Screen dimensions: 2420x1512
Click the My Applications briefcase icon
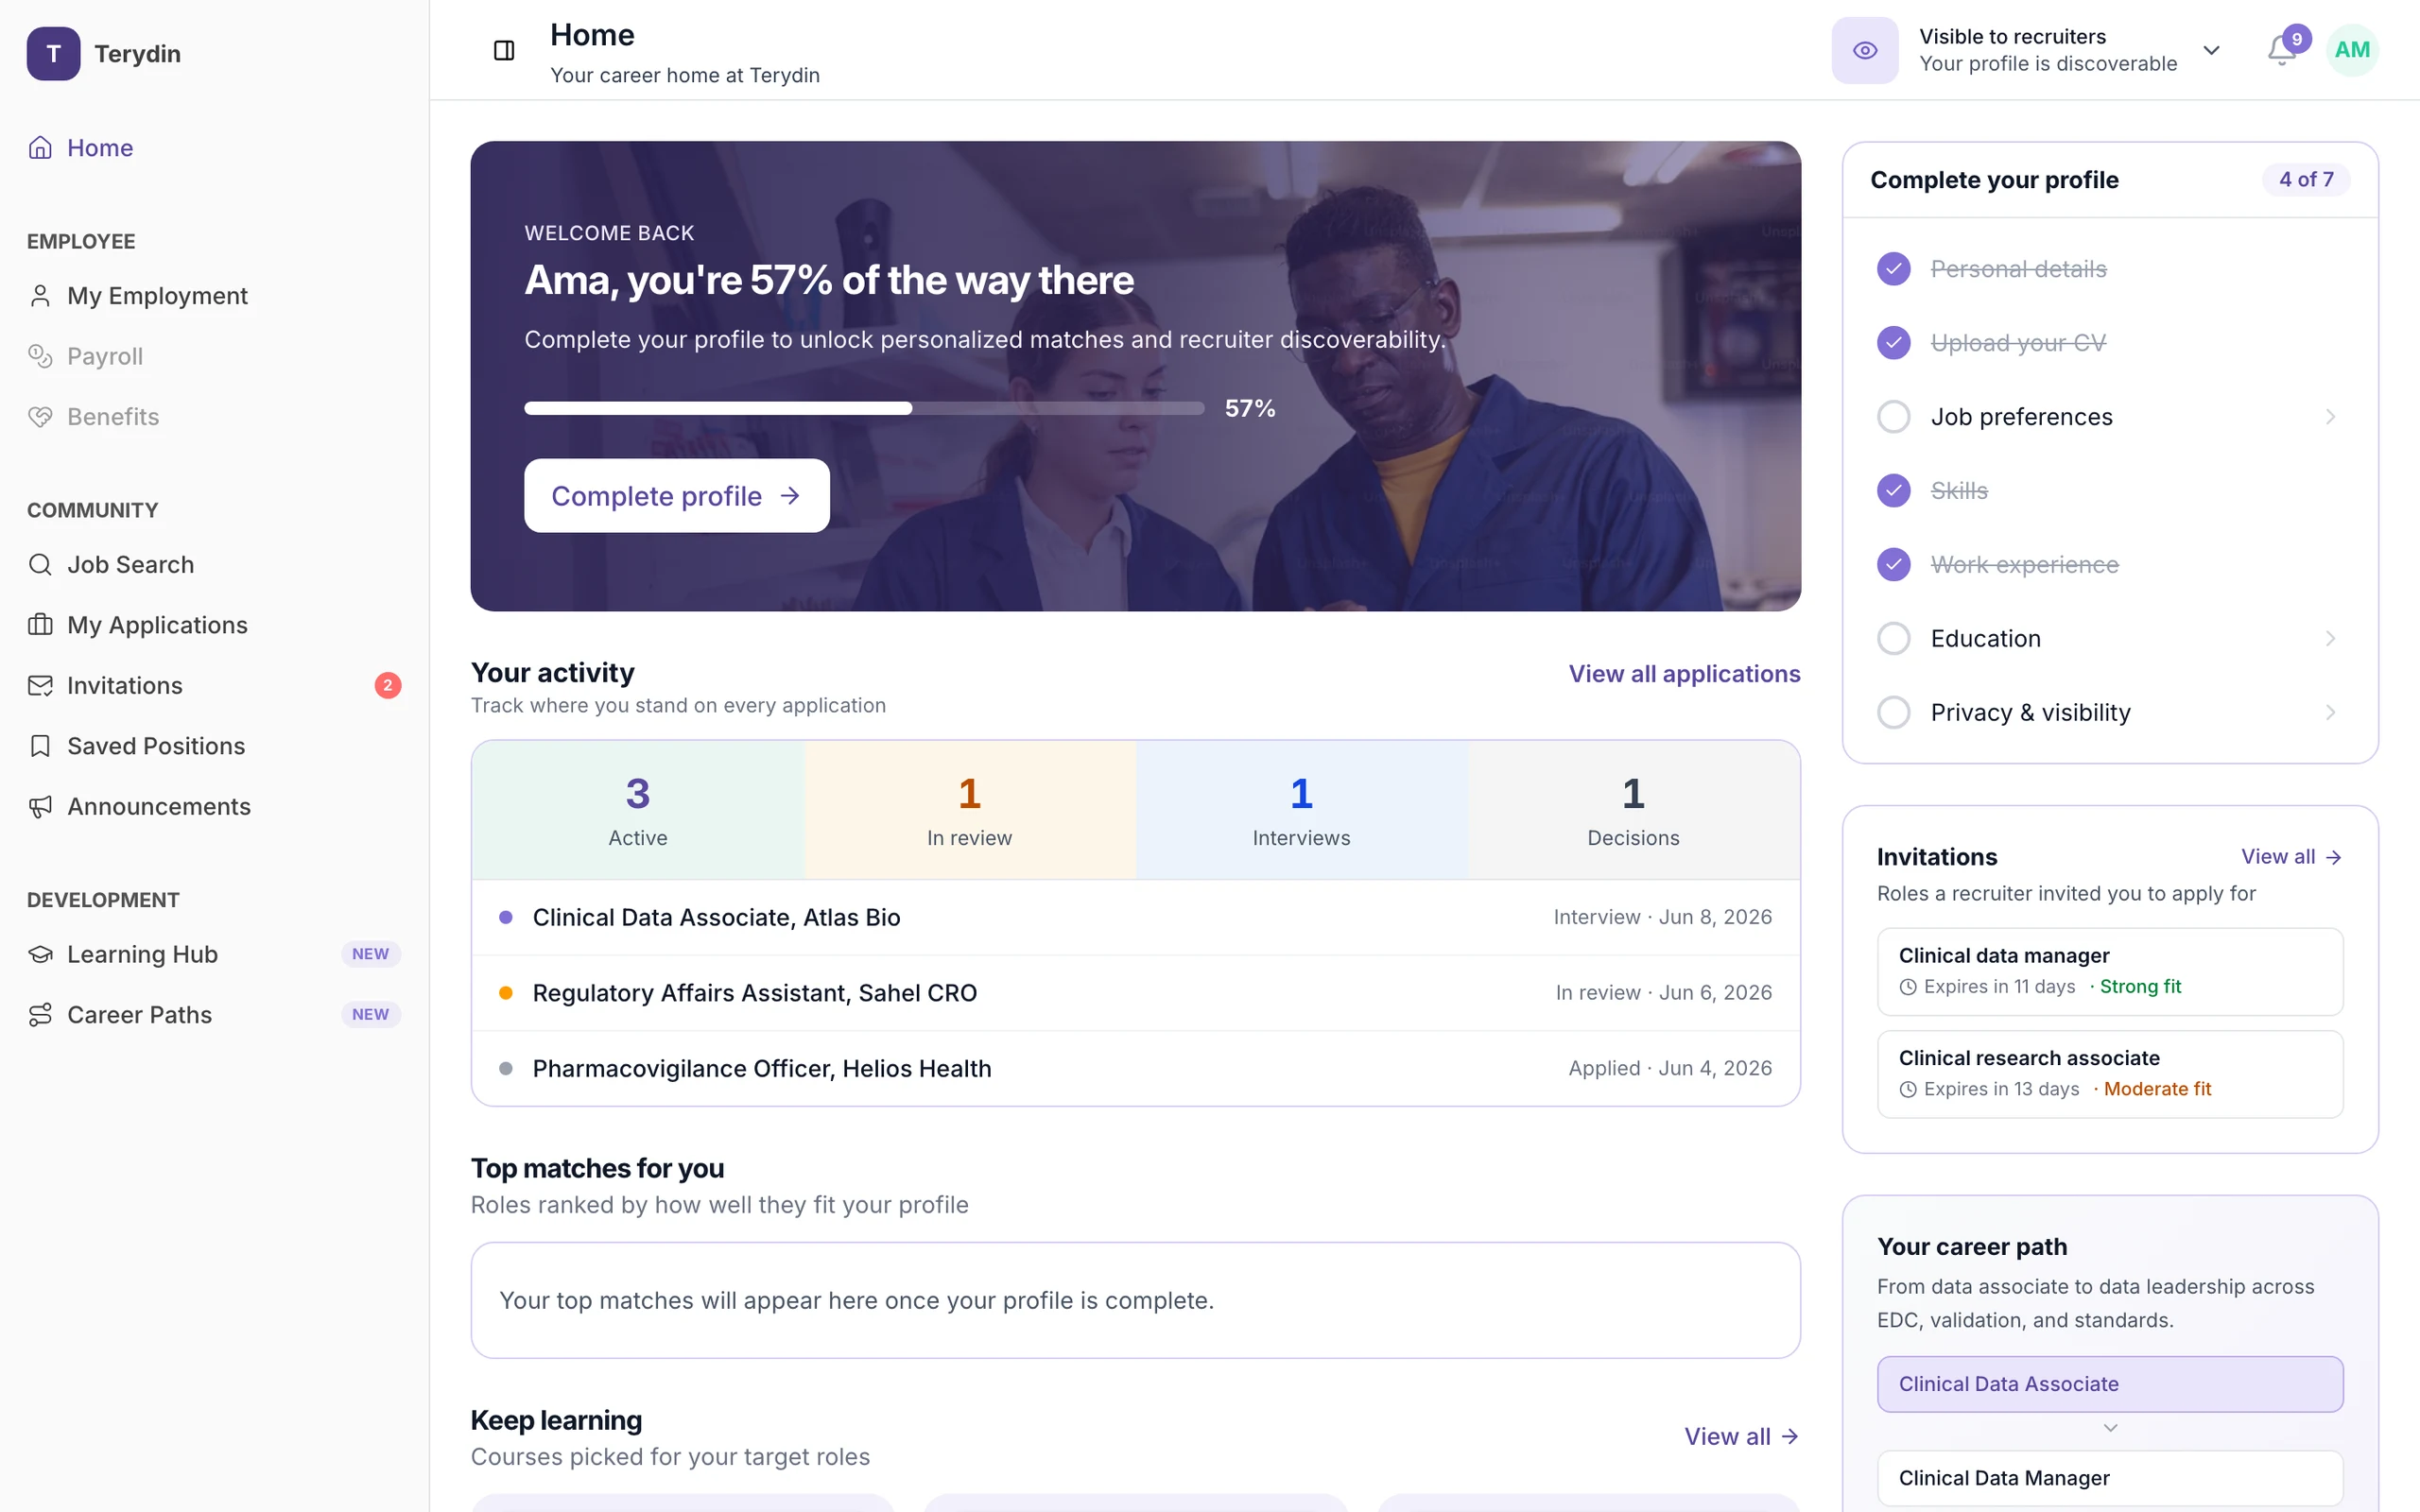click(x=40, y=625)
